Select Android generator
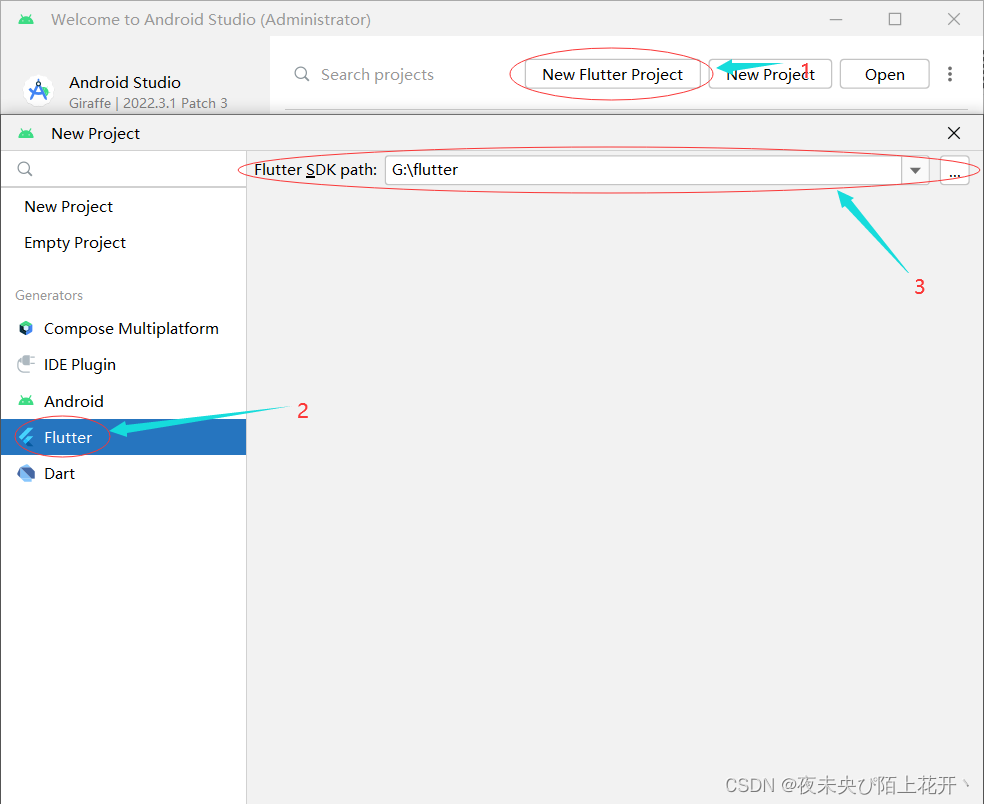 [124, 401]
